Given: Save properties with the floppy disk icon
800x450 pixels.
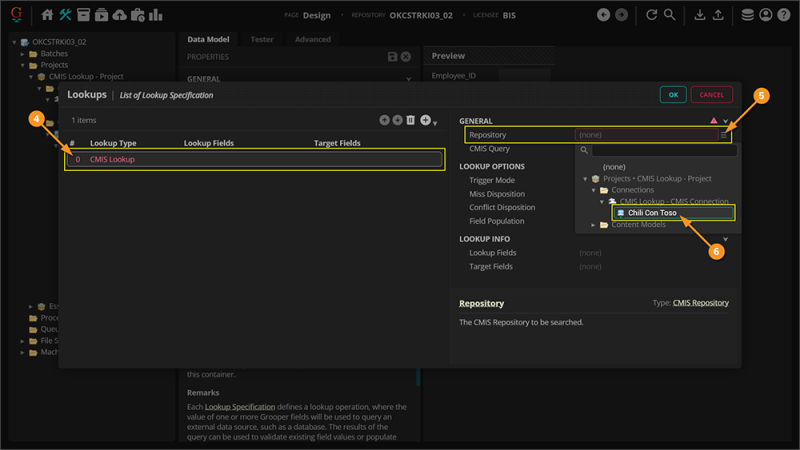Looking at the screenshot, I should [393, 57].
